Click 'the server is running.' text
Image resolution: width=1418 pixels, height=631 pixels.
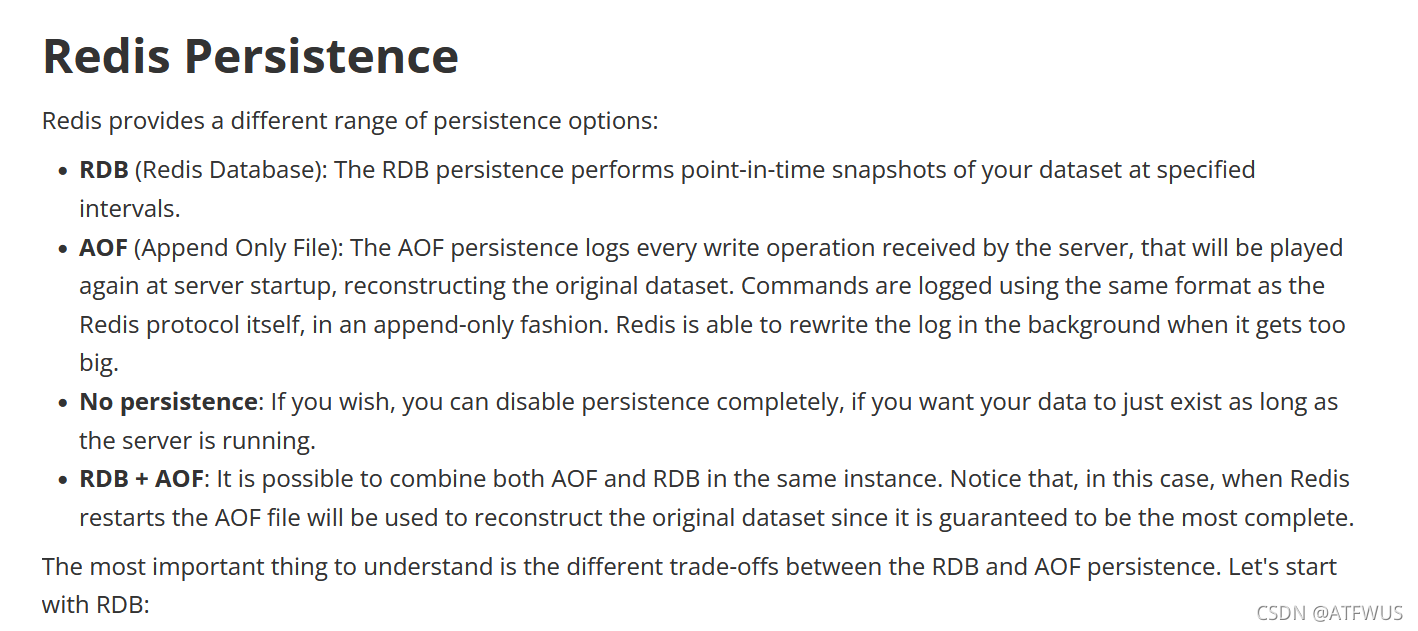195,441
